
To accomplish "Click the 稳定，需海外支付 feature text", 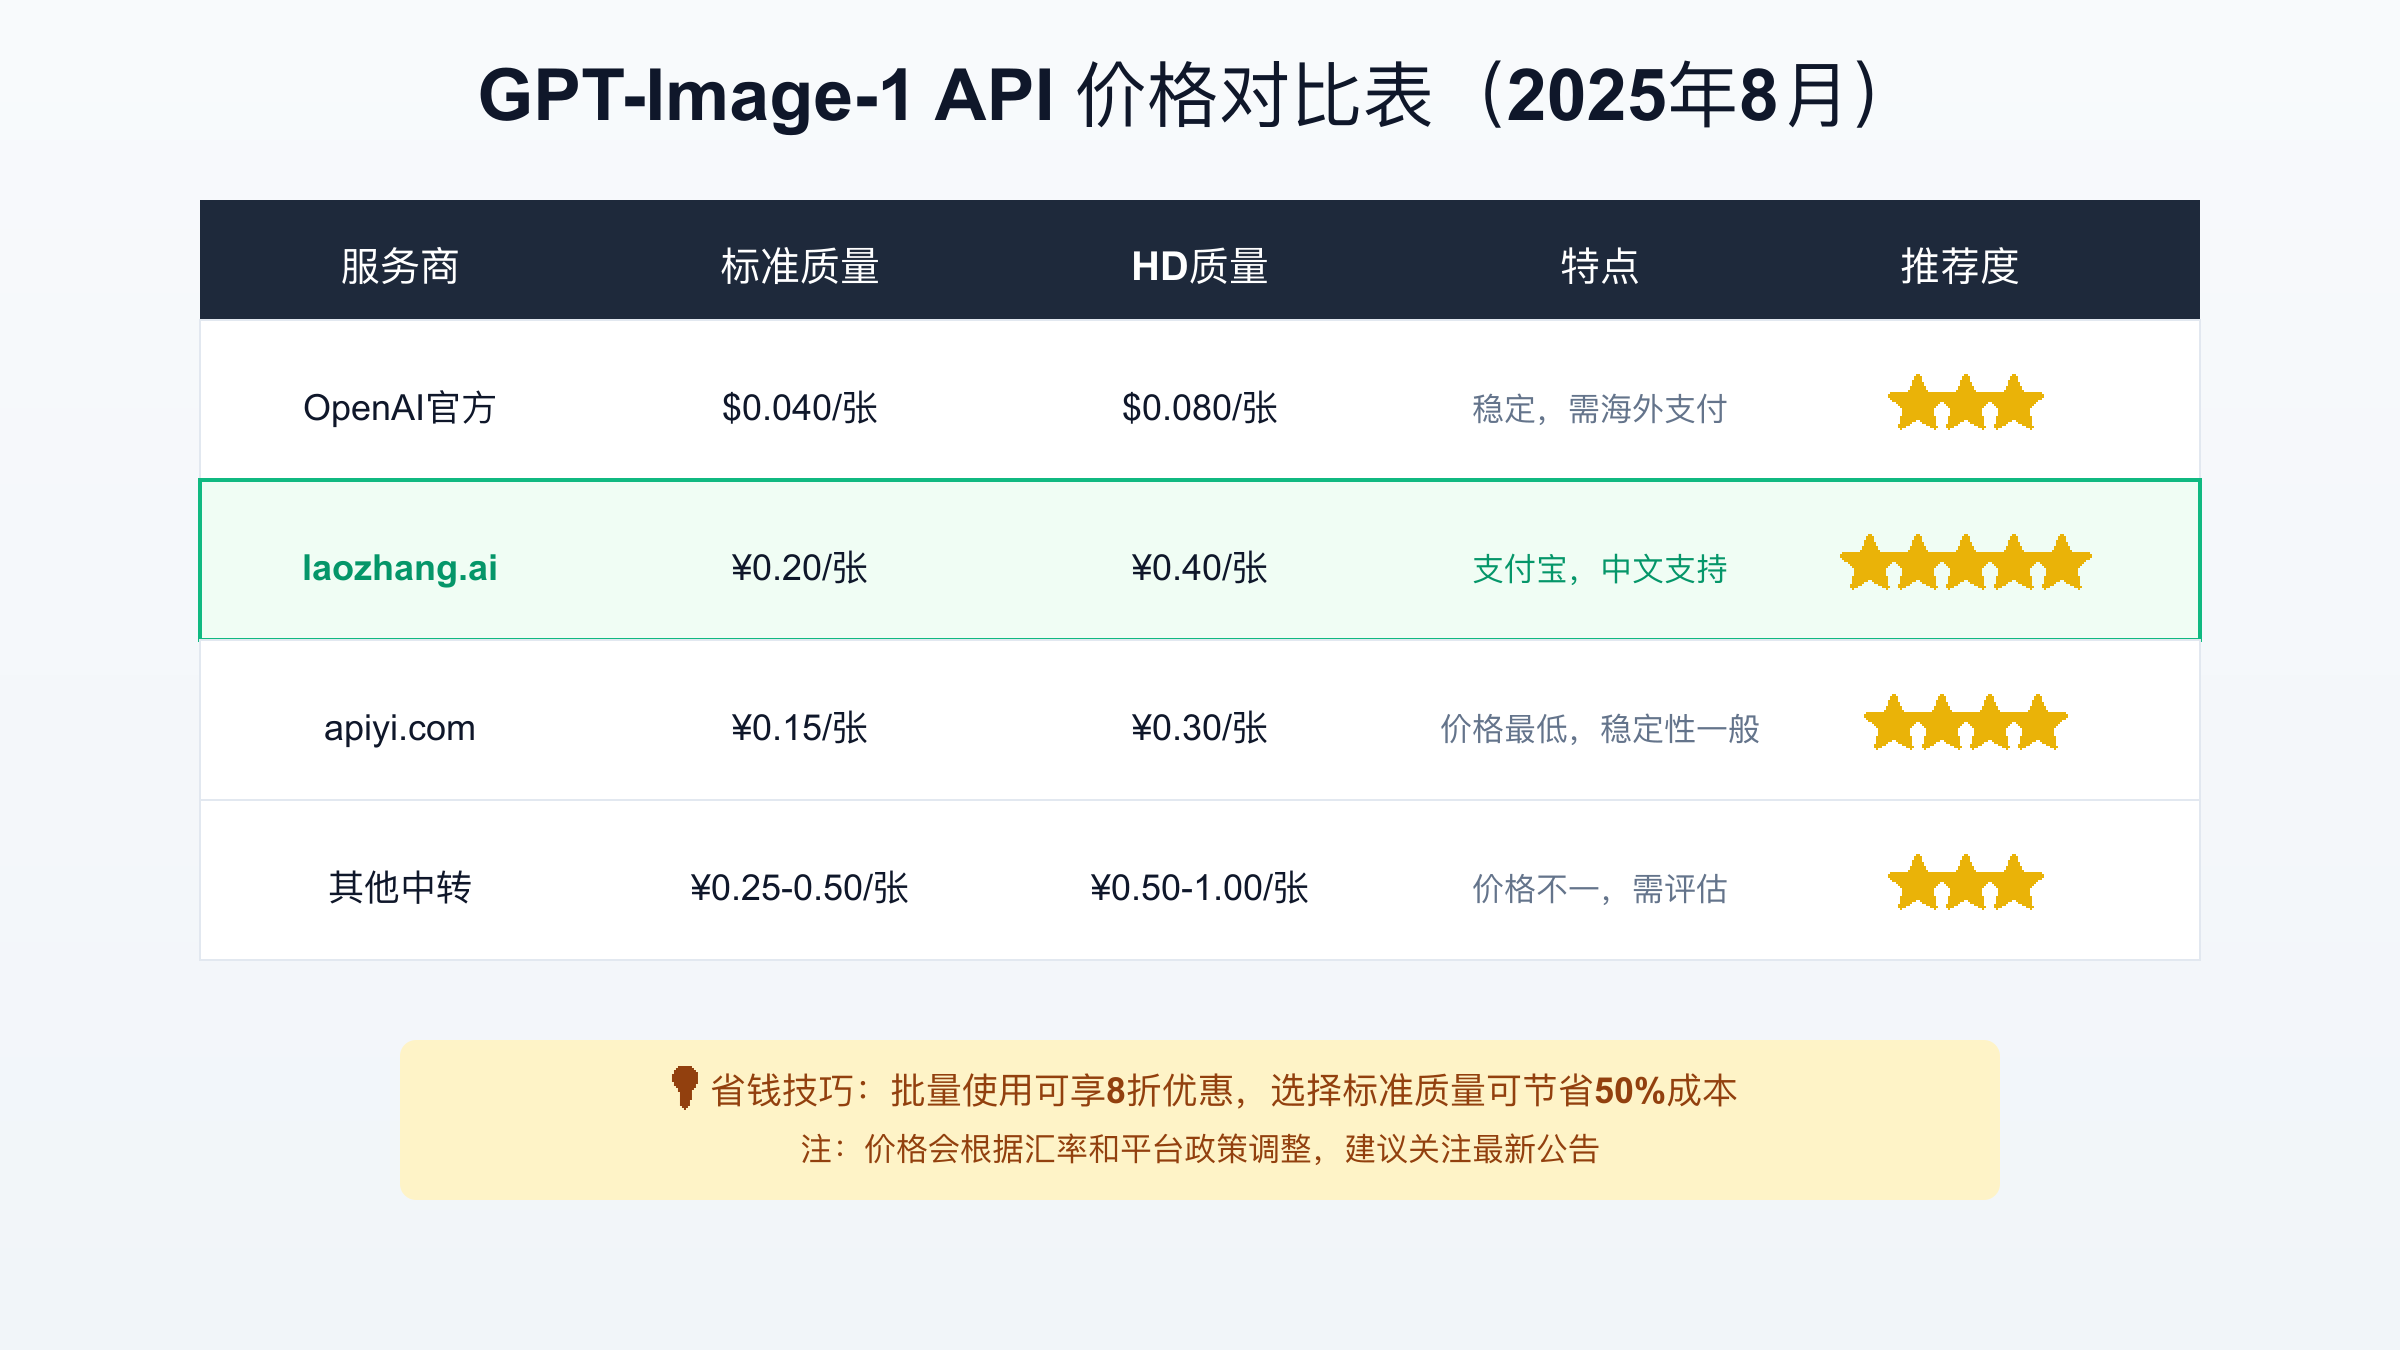I will 1600,409.
